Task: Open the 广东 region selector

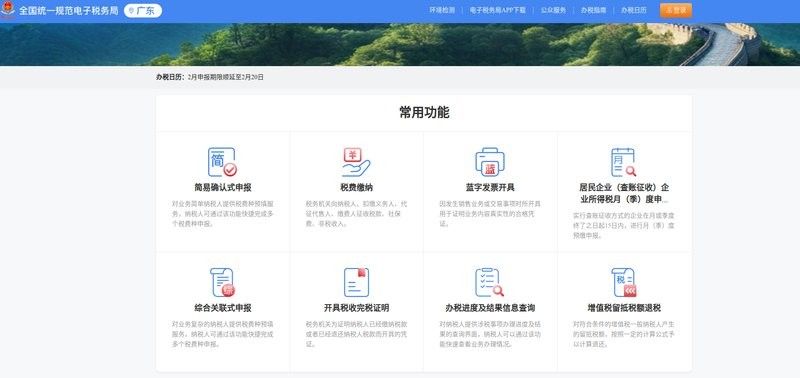Action: (143, 11)
